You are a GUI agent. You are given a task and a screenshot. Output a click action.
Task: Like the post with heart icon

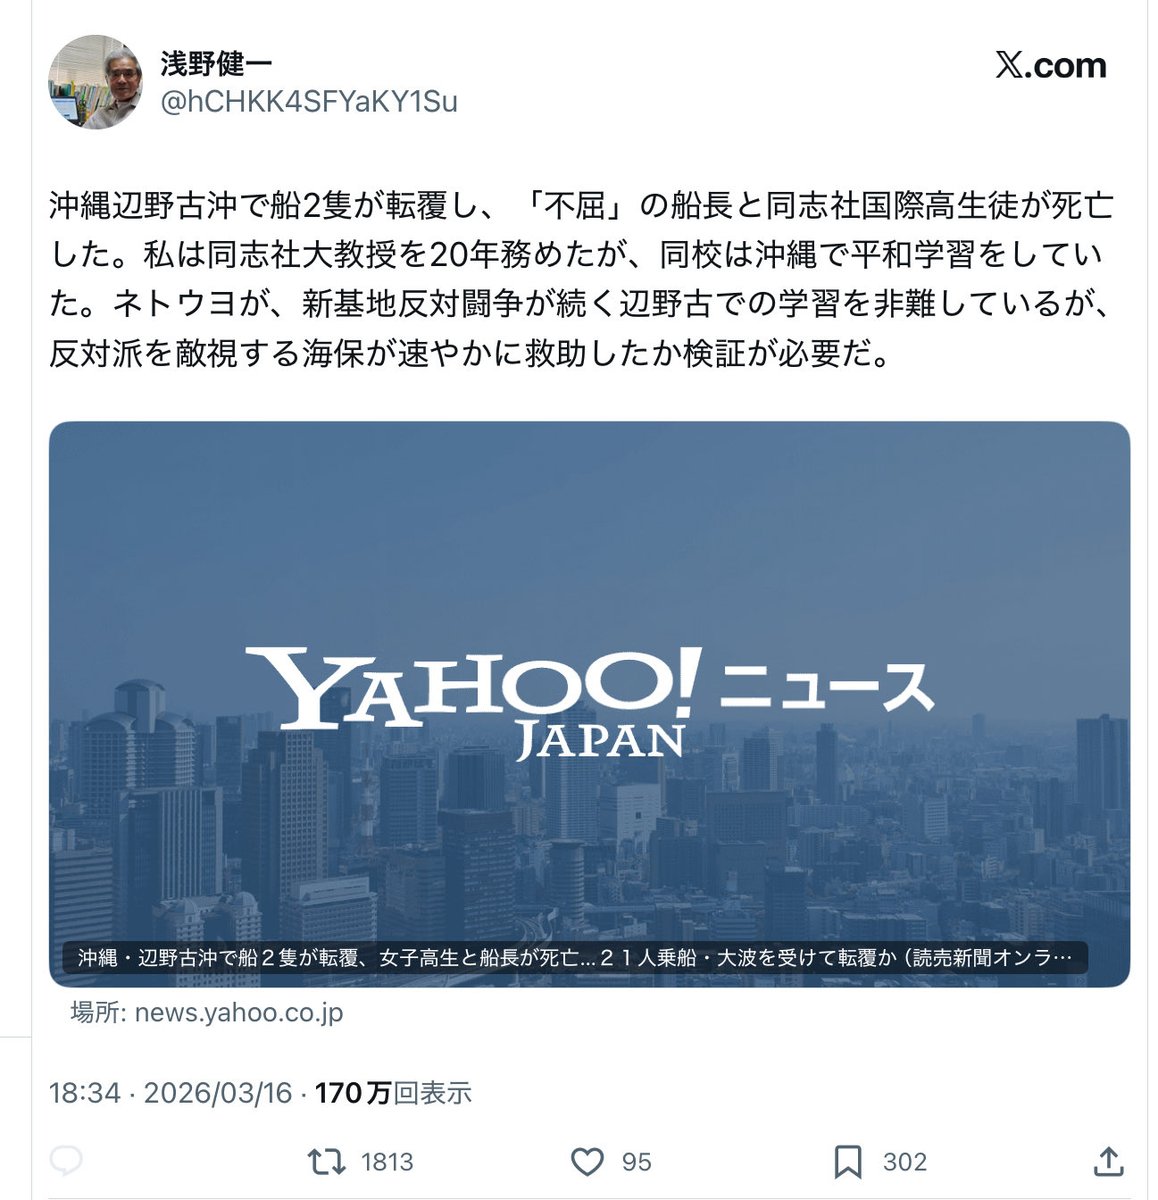click(x=587, y=1161)
